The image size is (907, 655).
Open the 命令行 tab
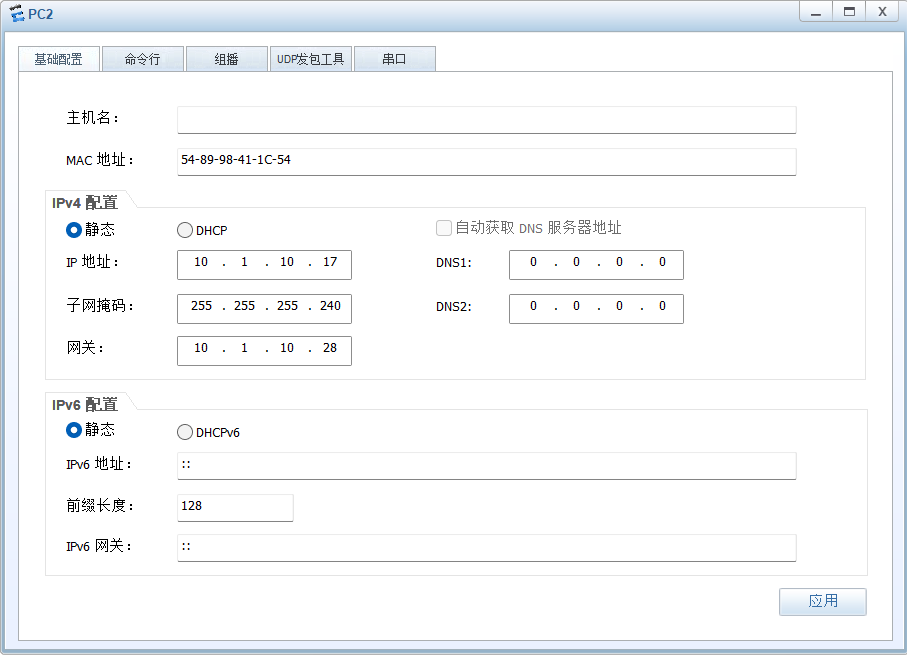[x=142, y=59]
